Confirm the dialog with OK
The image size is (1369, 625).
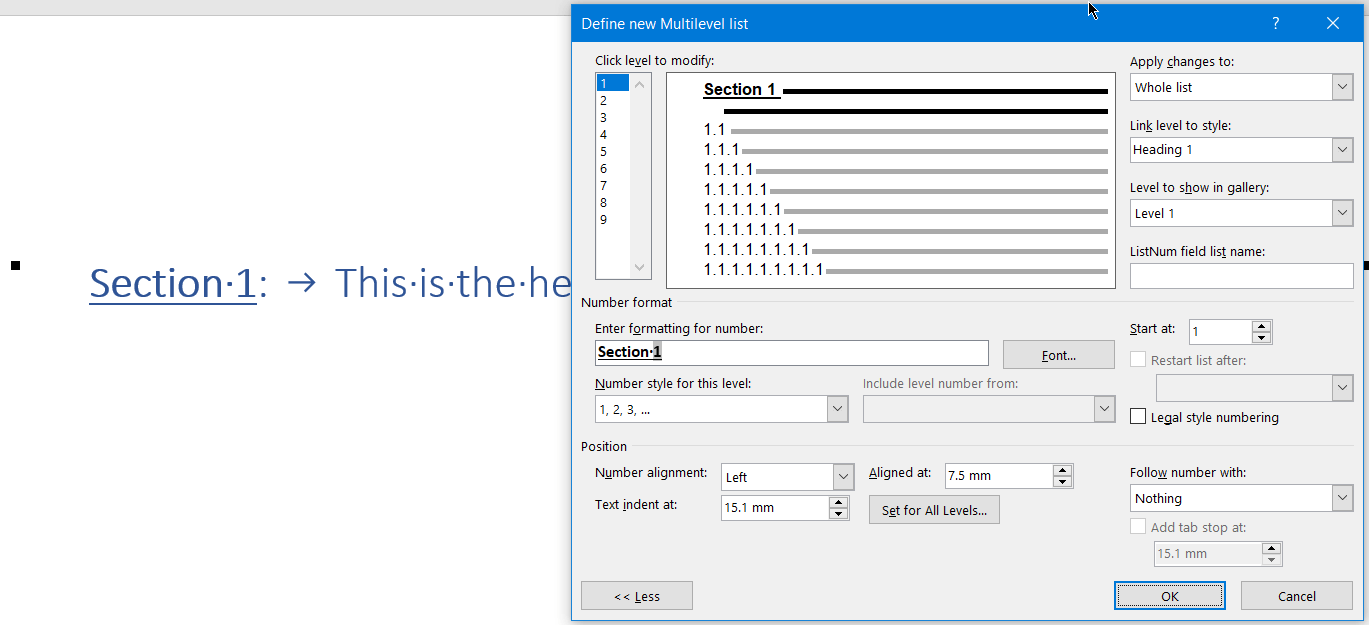coord(1170,596)
